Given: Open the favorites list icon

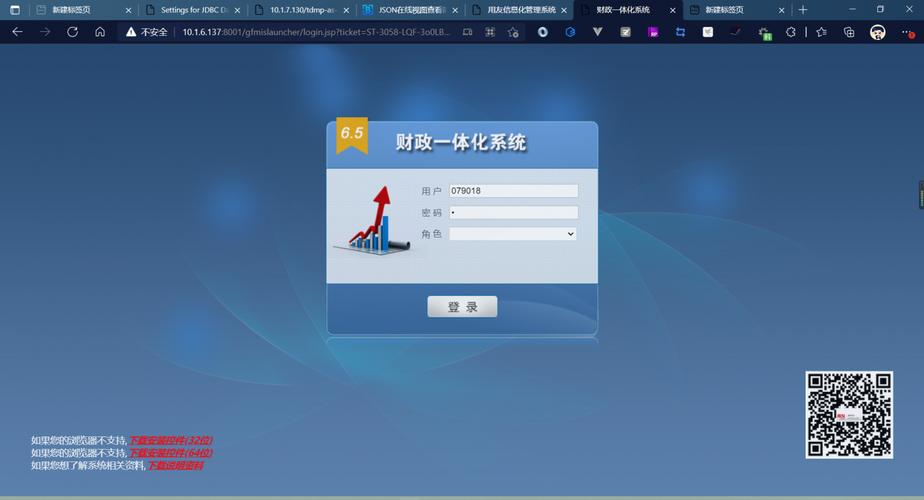Looking at the screenshot, I should (821, 32).
